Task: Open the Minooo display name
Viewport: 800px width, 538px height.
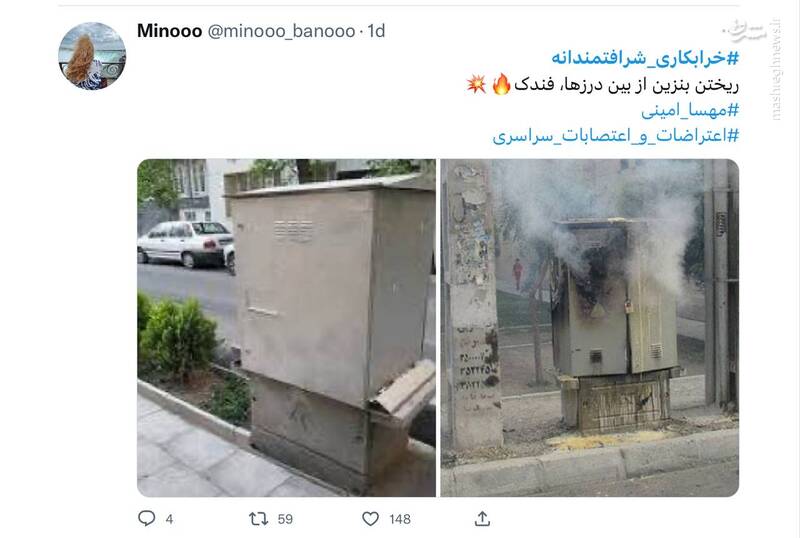Action: coord(169,31)
